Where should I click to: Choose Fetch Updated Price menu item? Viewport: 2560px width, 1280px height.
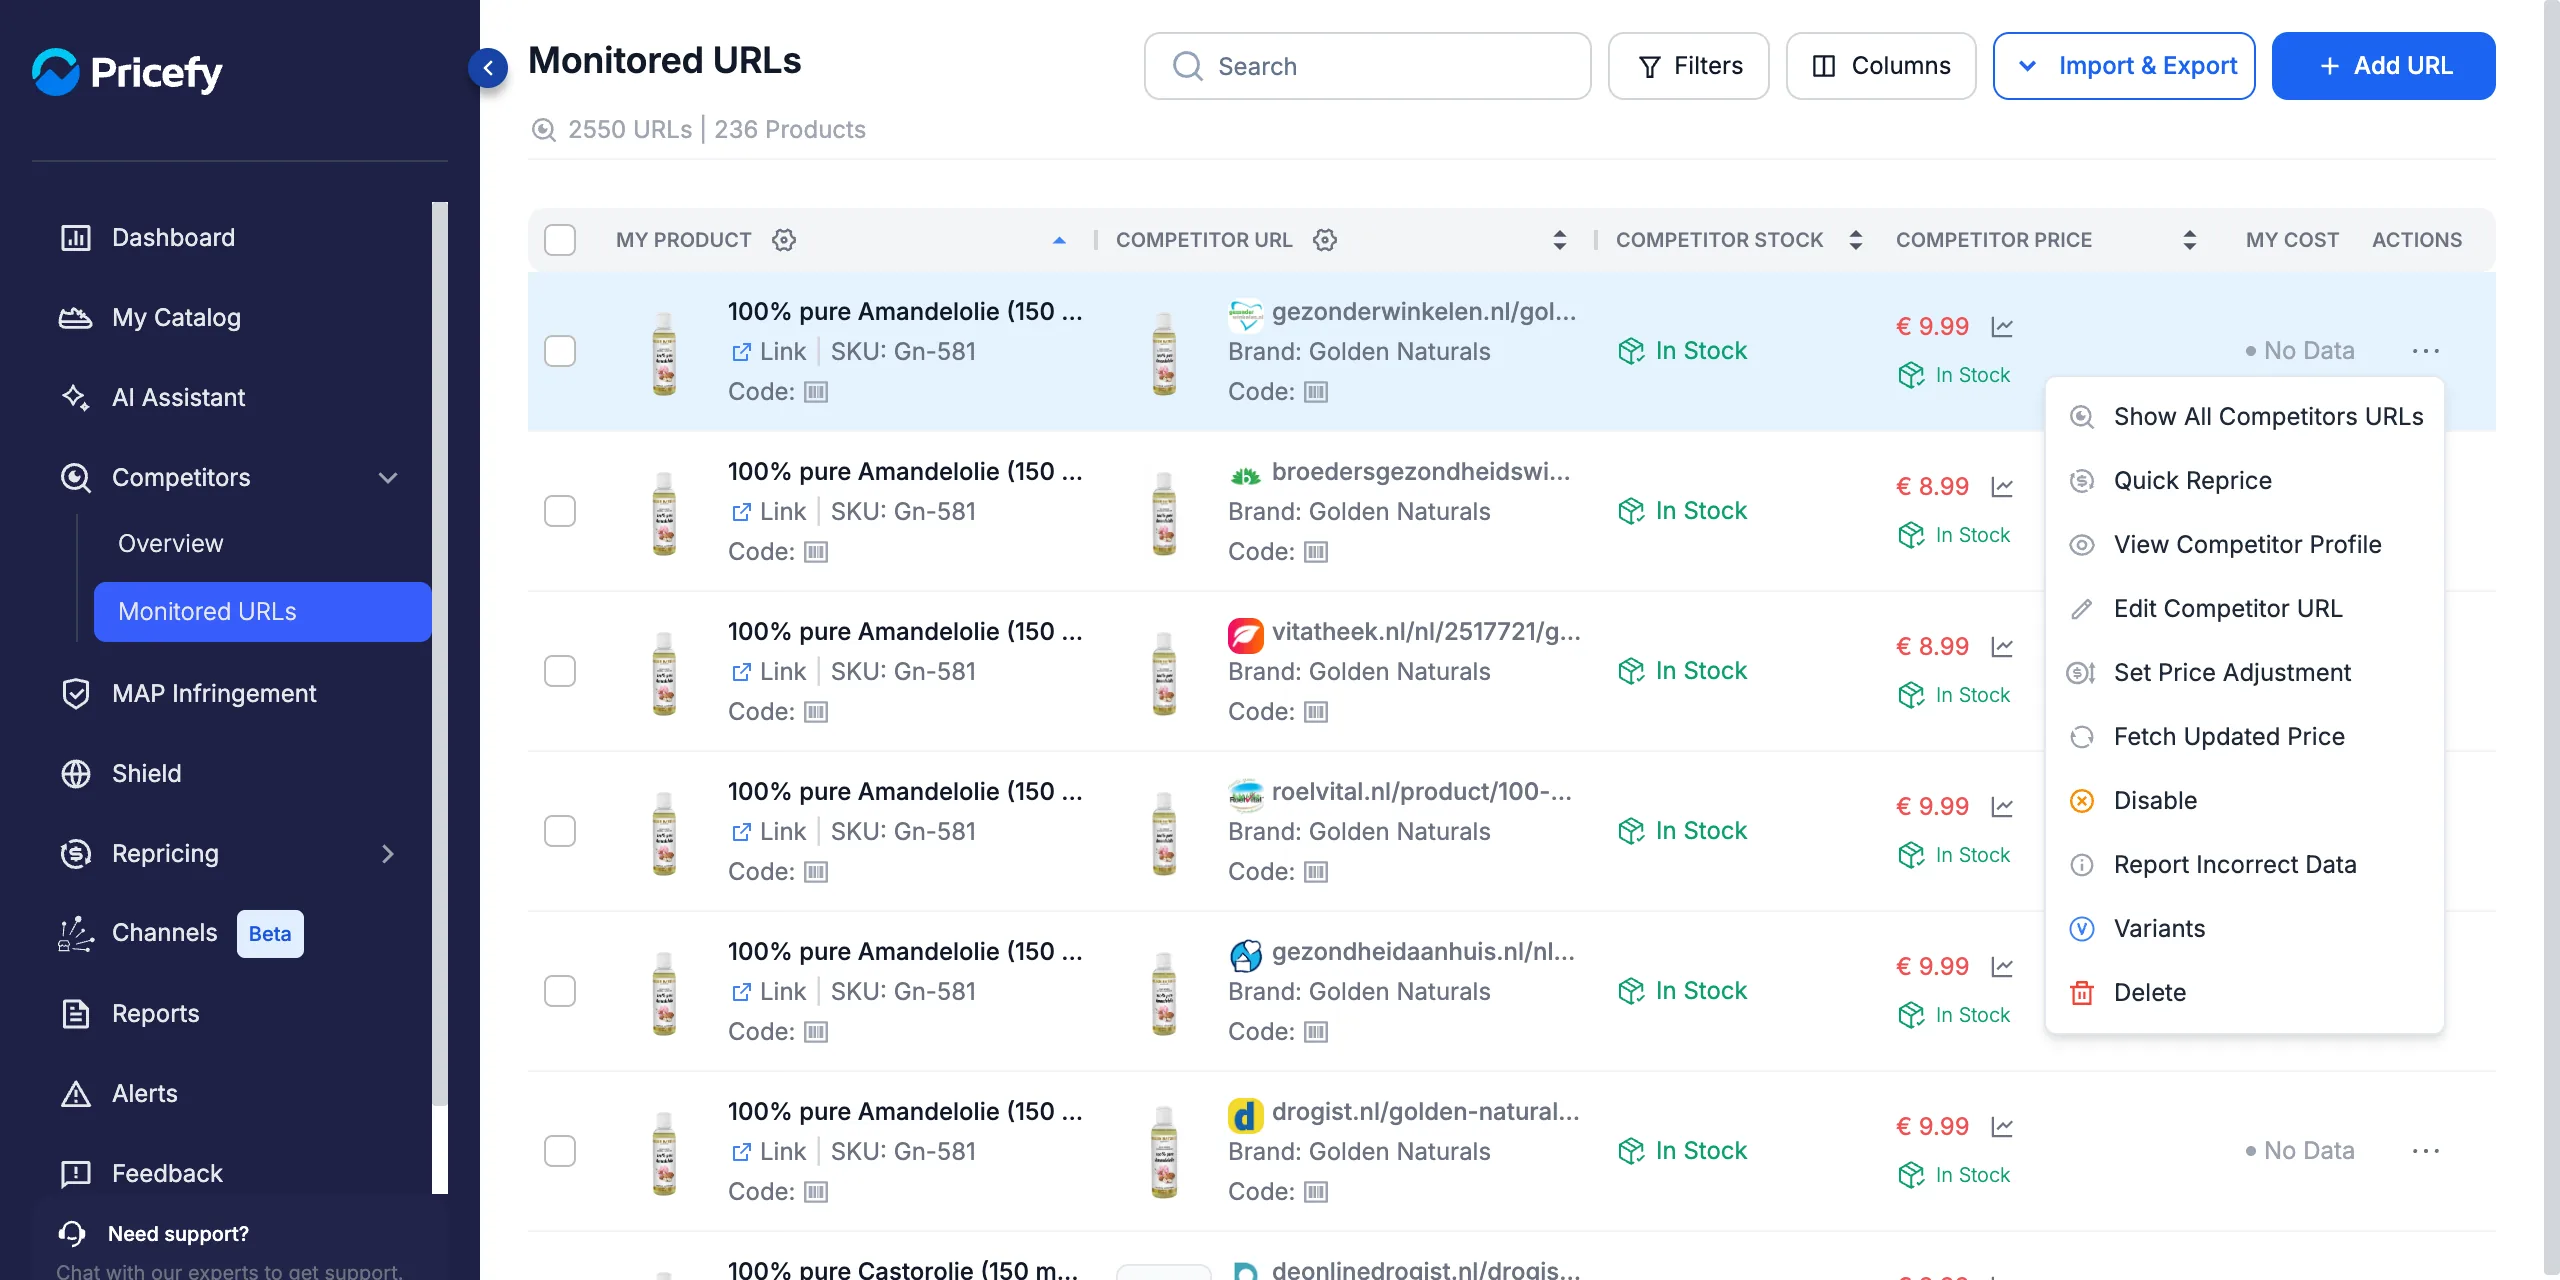[x=2245, y=737]
